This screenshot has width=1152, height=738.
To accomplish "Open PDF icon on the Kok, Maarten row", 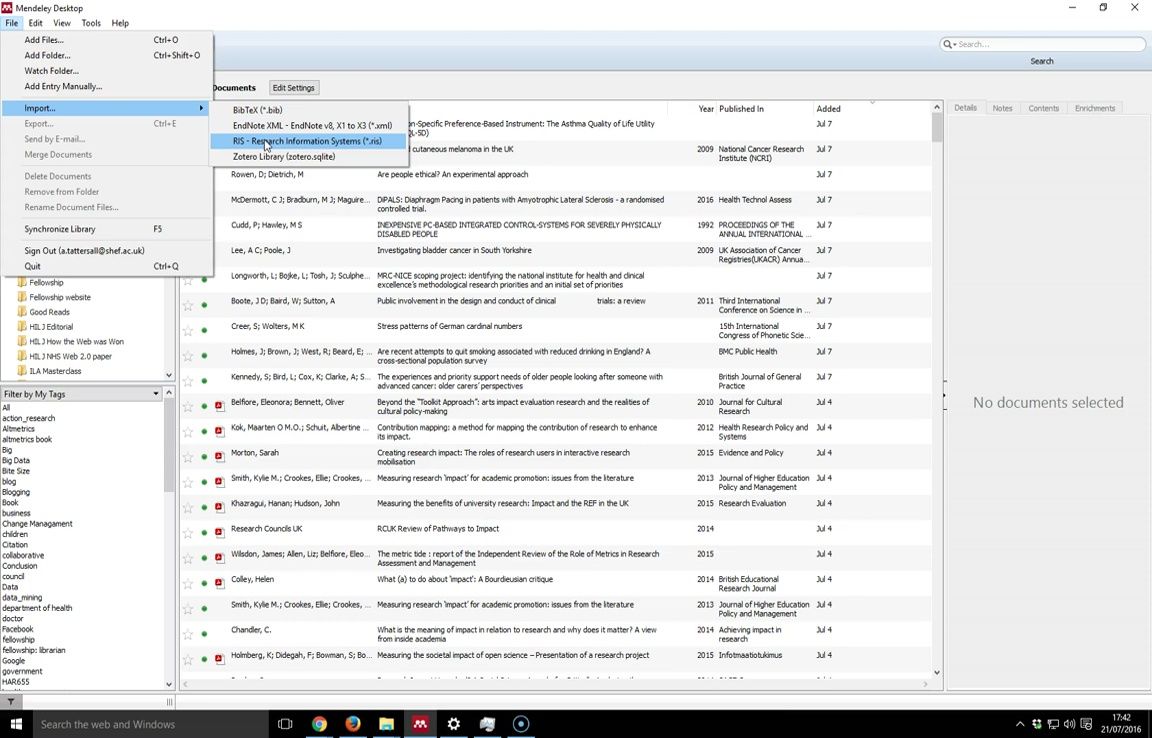I will 220,431.
